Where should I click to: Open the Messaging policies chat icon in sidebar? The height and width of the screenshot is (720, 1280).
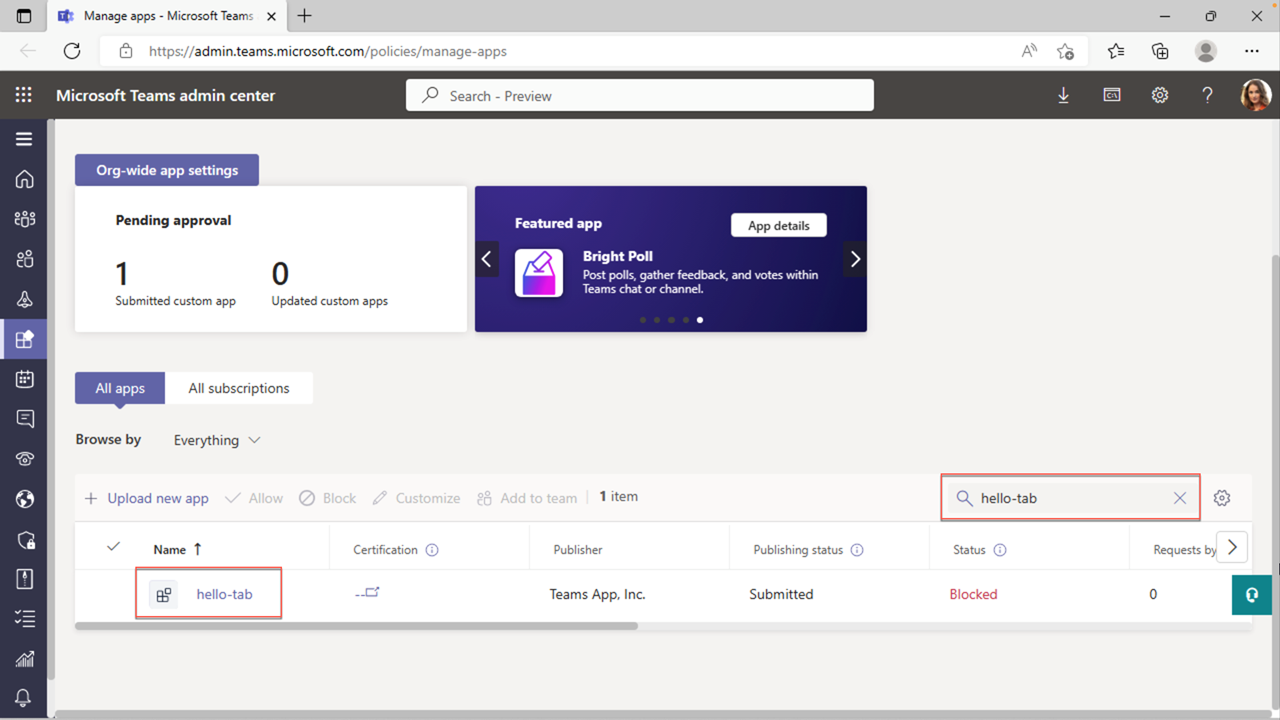25,419
